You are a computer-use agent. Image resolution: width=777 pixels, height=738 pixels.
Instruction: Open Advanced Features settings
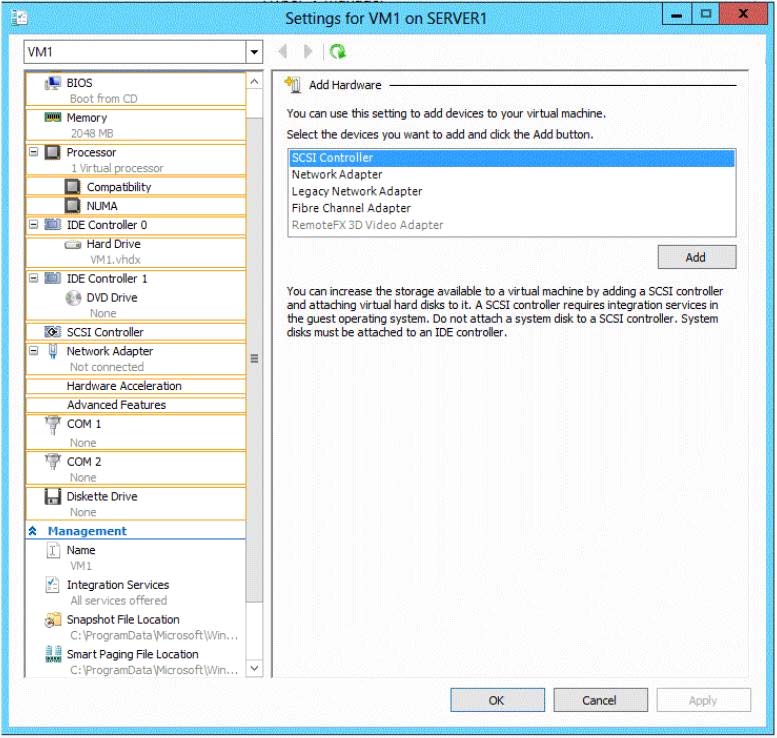136,405
